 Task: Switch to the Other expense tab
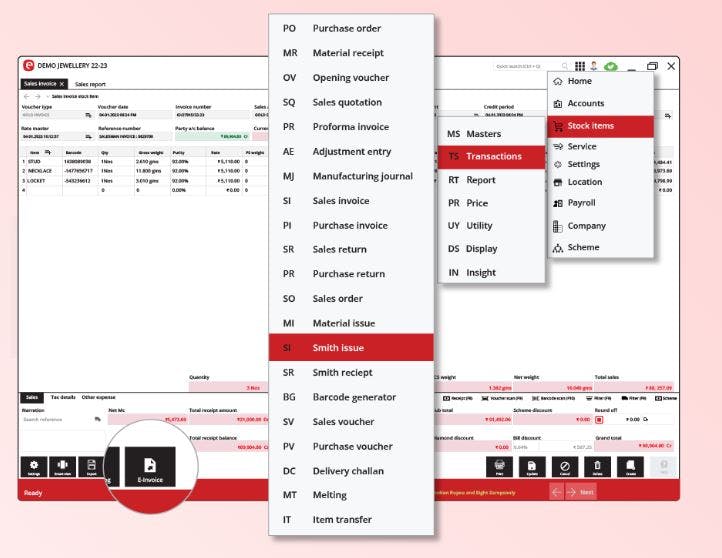click(x=99, y=397)
